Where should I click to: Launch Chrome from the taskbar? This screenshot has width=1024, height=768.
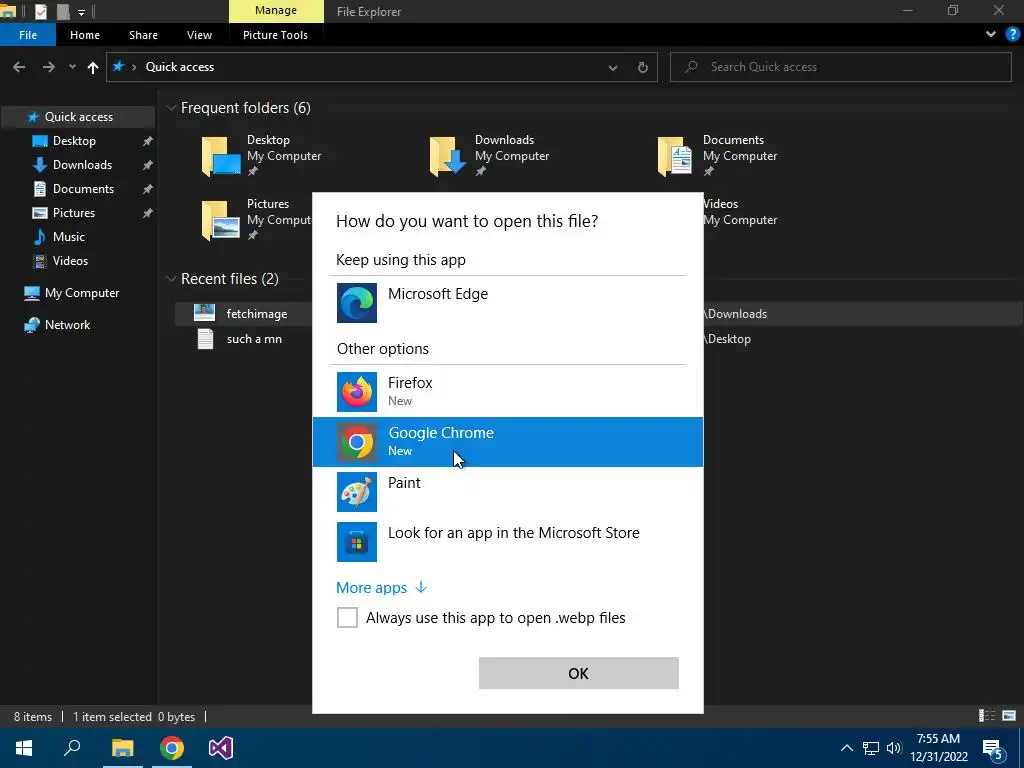tap(172, 748)
